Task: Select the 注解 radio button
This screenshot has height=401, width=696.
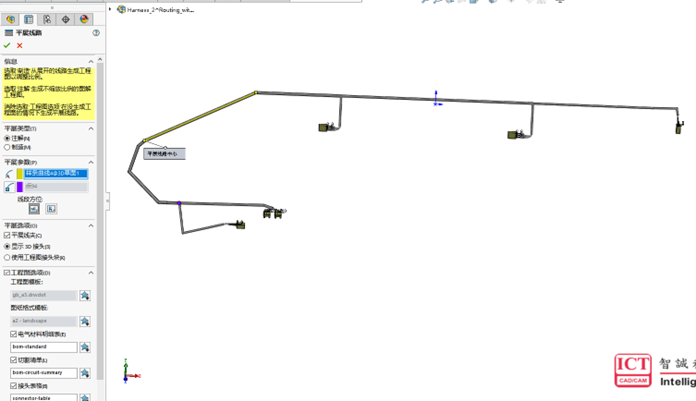Action: [8, 138]
